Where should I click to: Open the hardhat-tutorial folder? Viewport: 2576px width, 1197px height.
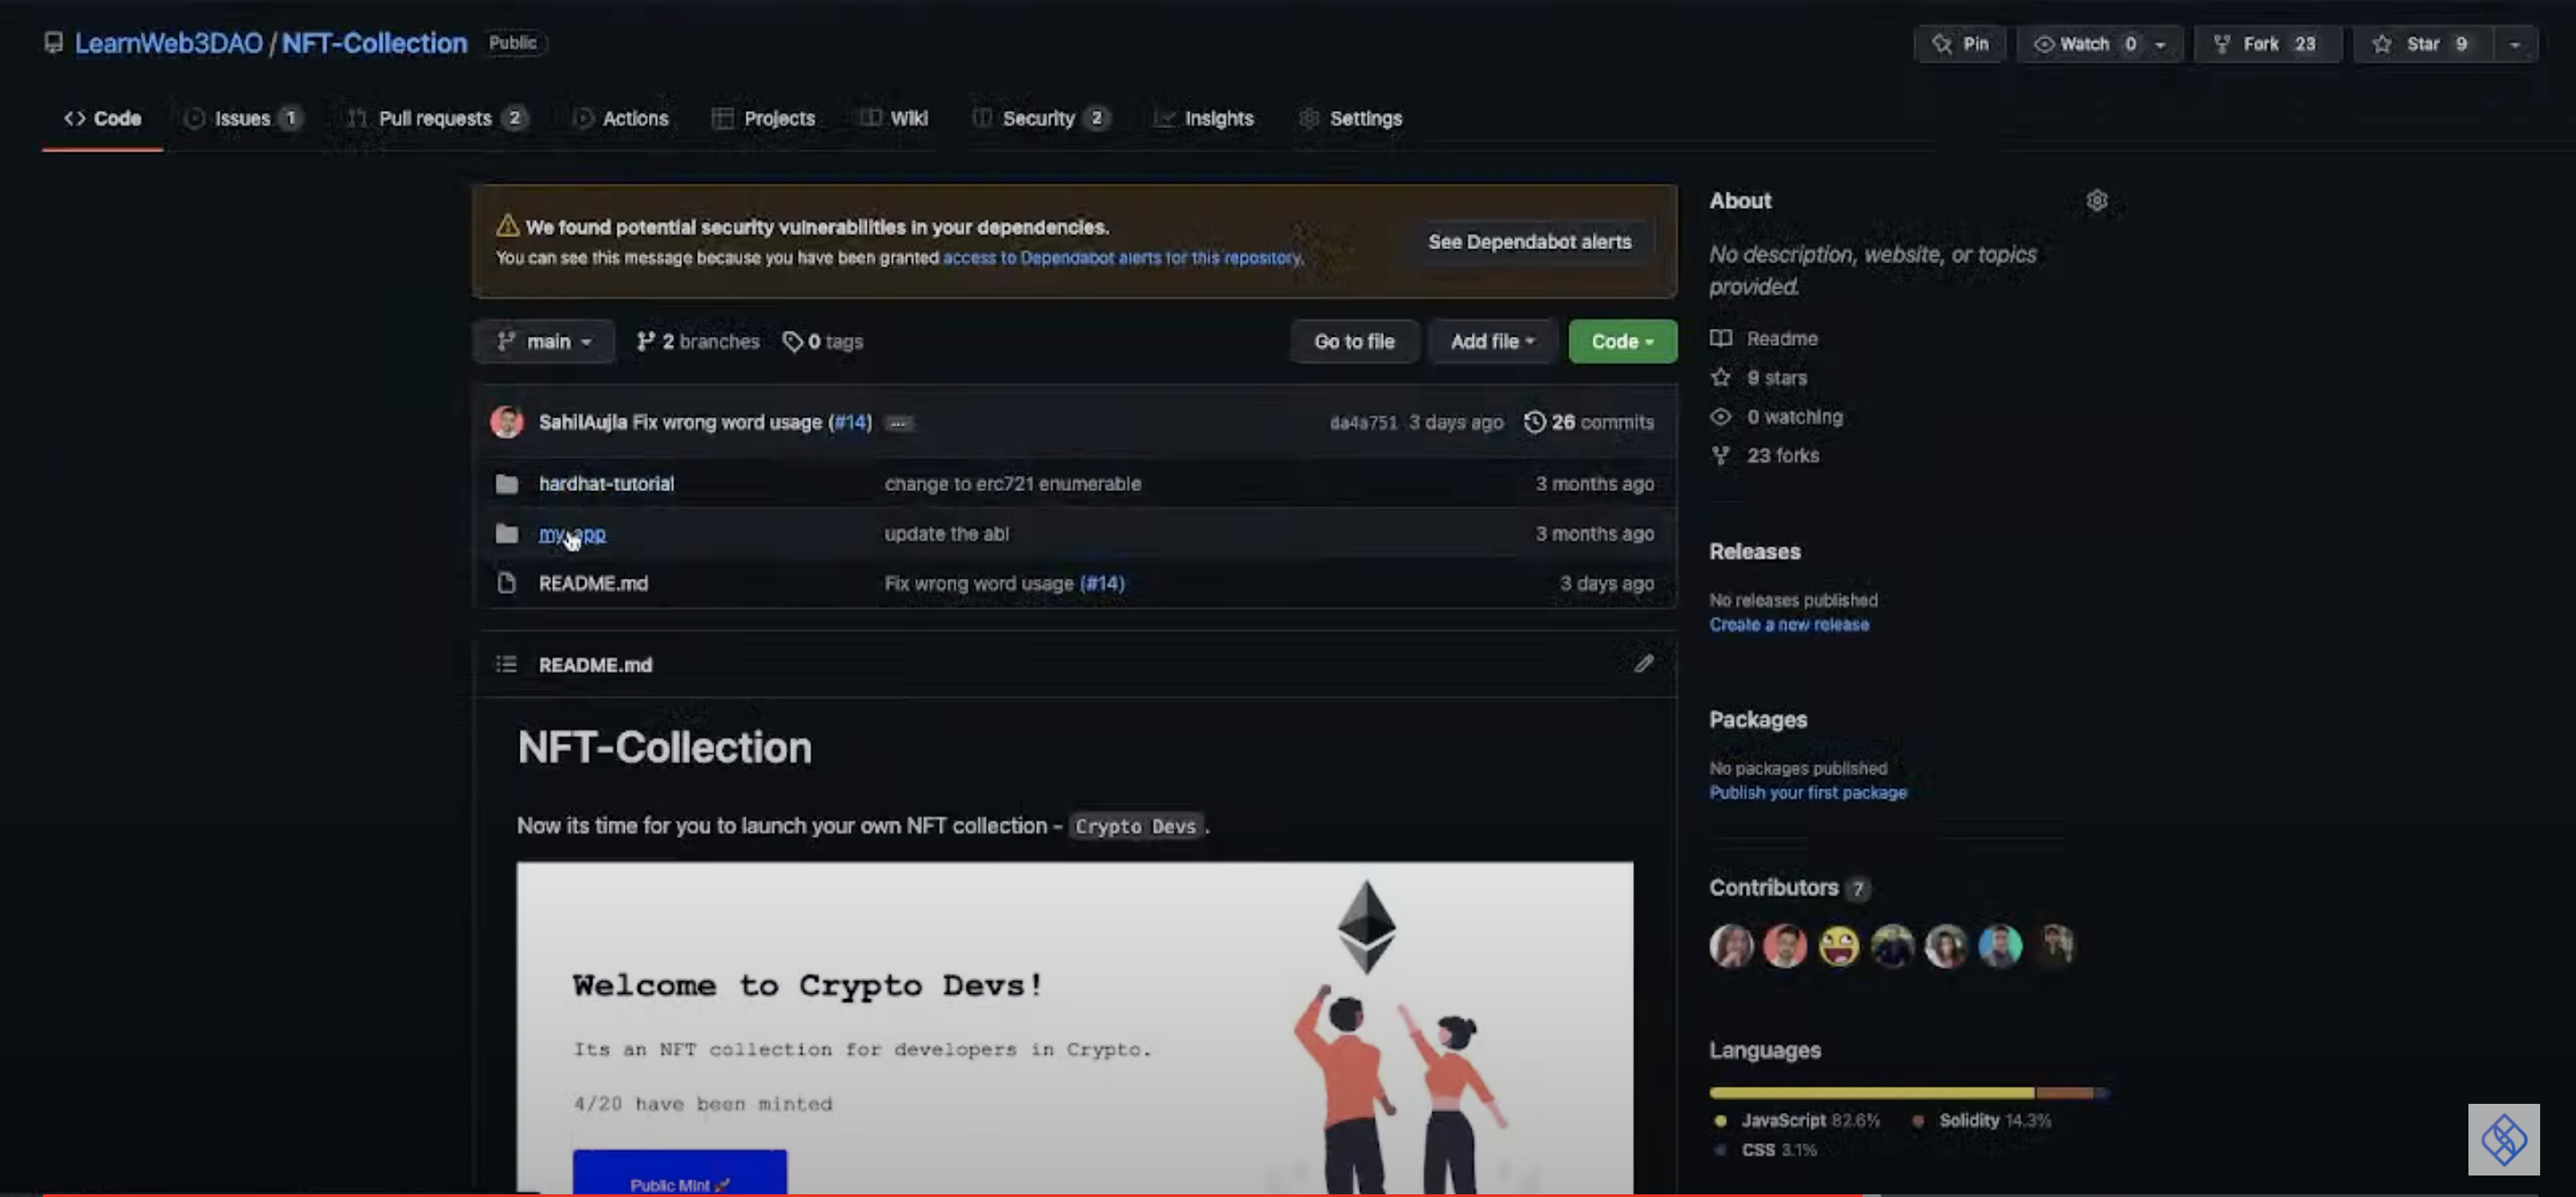tap(606, 481)
